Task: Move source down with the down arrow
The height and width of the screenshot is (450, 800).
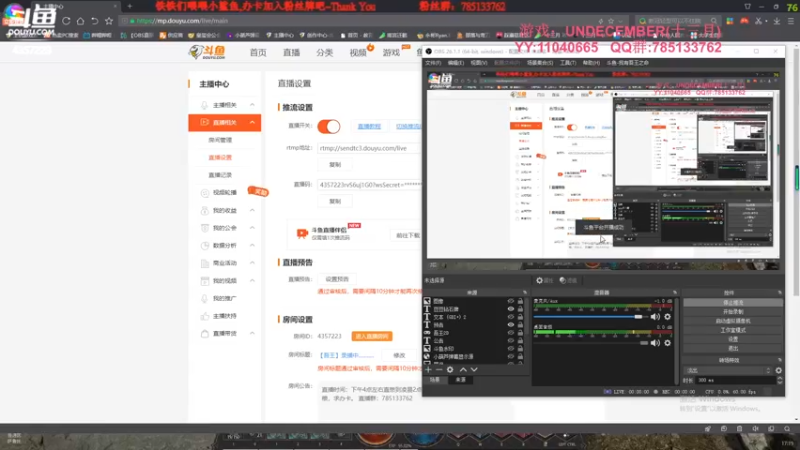Action: pos(474,369)
